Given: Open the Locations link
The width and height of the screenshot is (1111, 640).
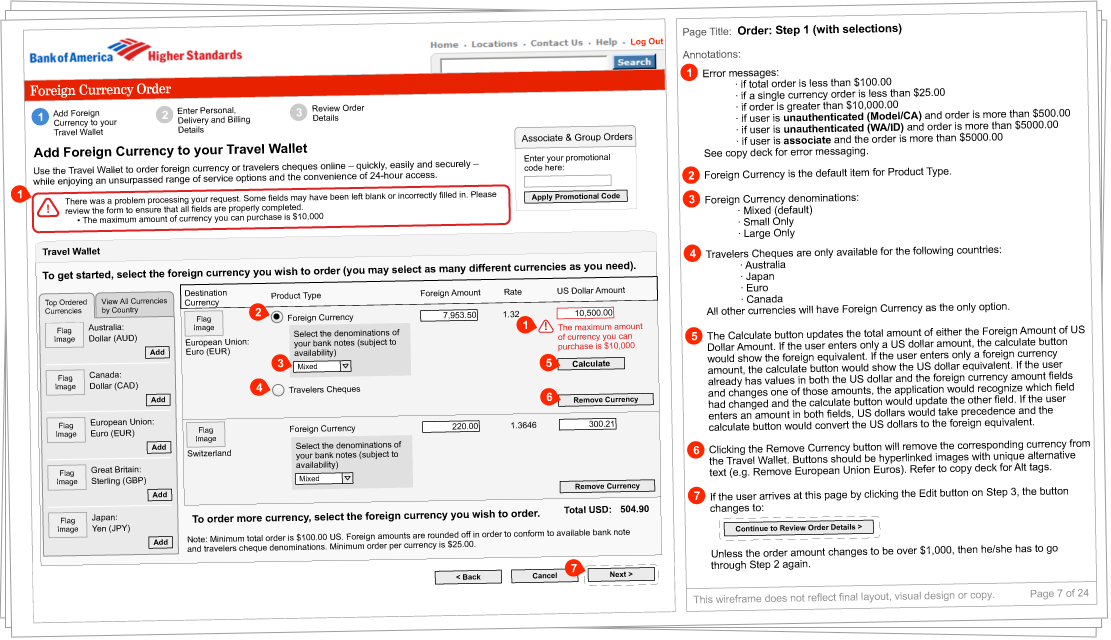Looking at the screenshot, I should point(495,44).
